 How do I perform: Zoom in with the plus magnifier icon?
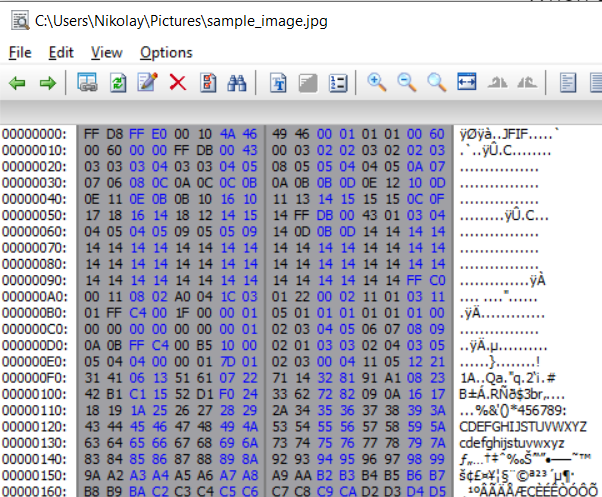pos(377,83)
